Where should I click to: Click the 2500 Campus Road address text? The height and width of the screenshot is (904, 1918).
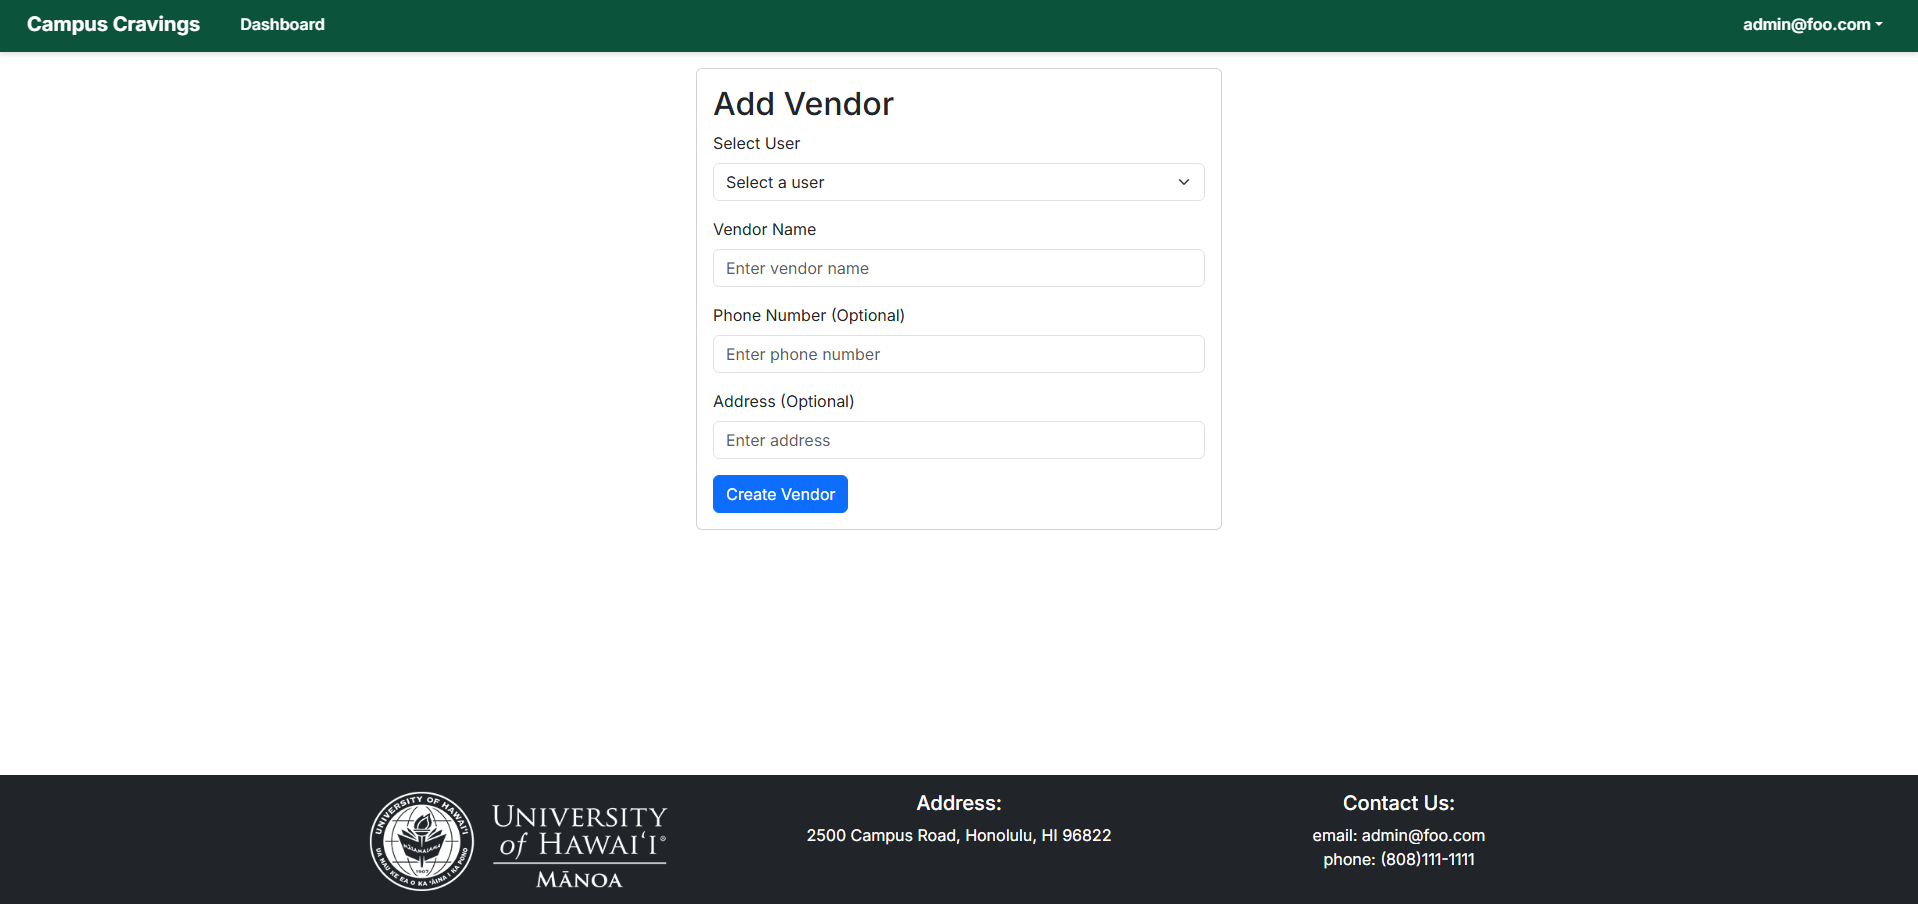[958, 835]
